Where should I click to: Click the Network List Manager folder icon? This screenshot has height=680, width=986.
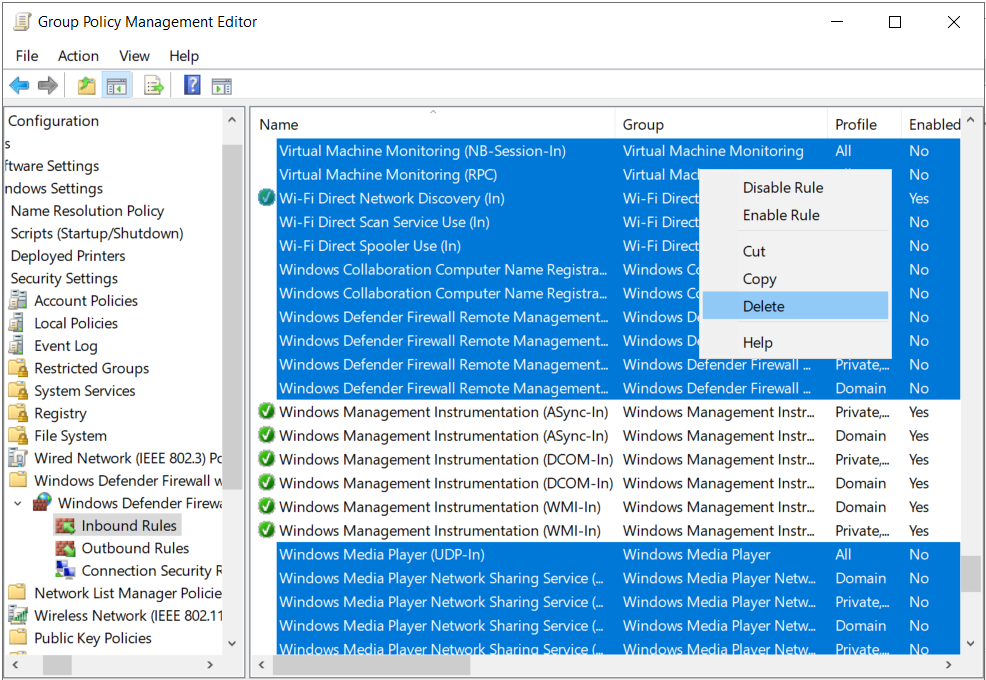point(18,593)
